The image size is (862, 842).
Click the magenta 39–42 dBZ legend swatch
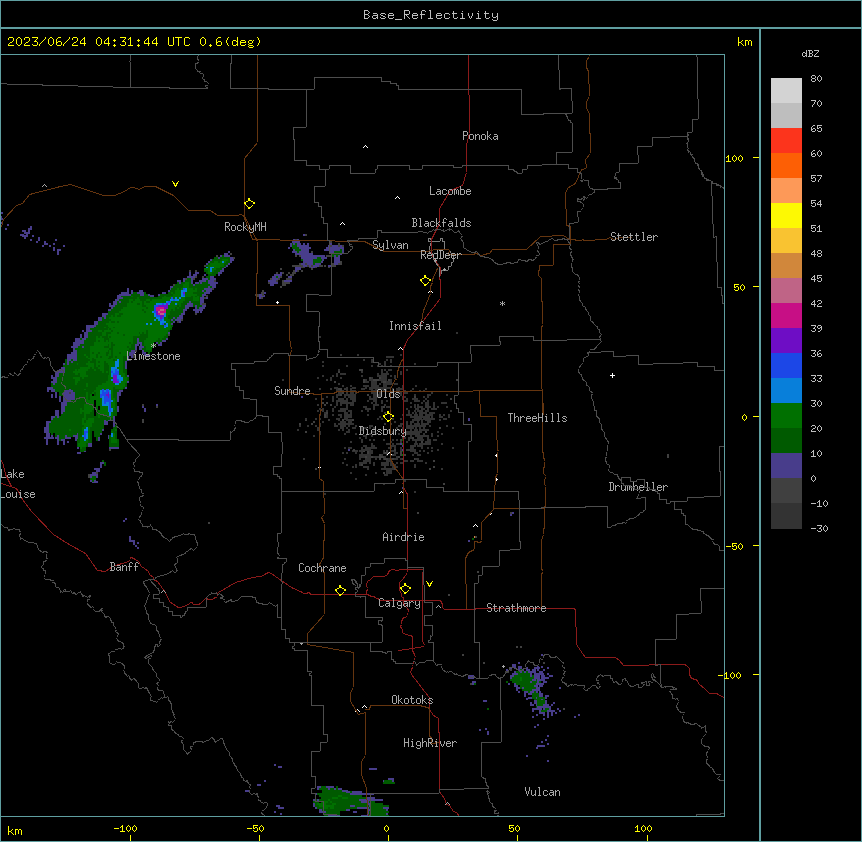click(786, 315)
